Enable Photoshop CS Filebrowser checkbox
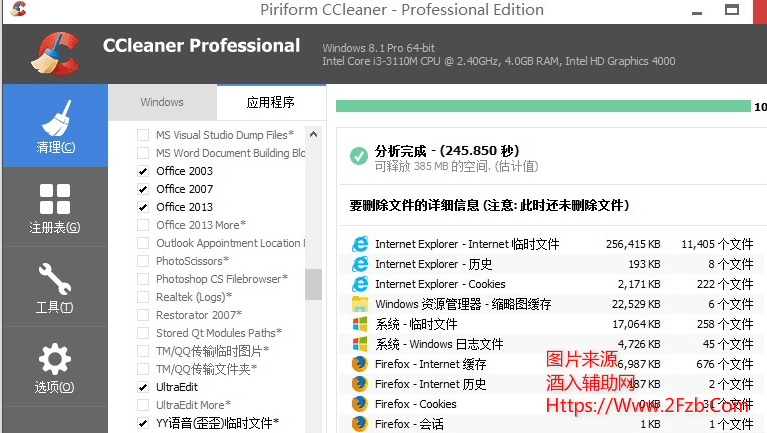 tap(143, 279)
